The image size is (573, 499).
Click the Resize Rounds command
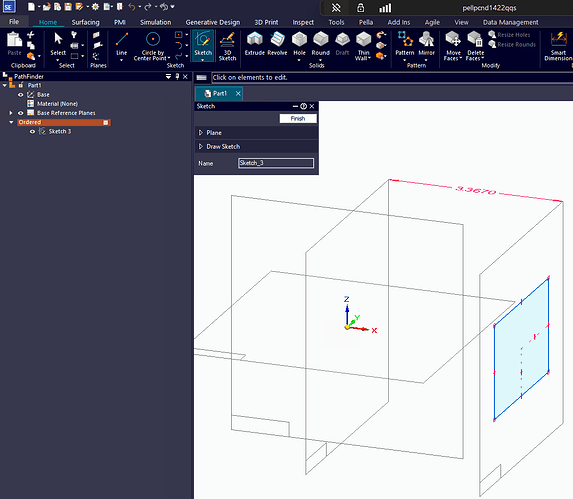pos(512,45)
